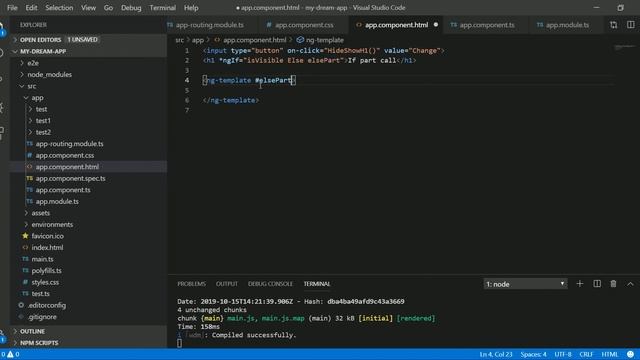Image resolution: width=640 pixels, height=360 pixels.
Task: Expand the e2e folder
Action: 88,63
